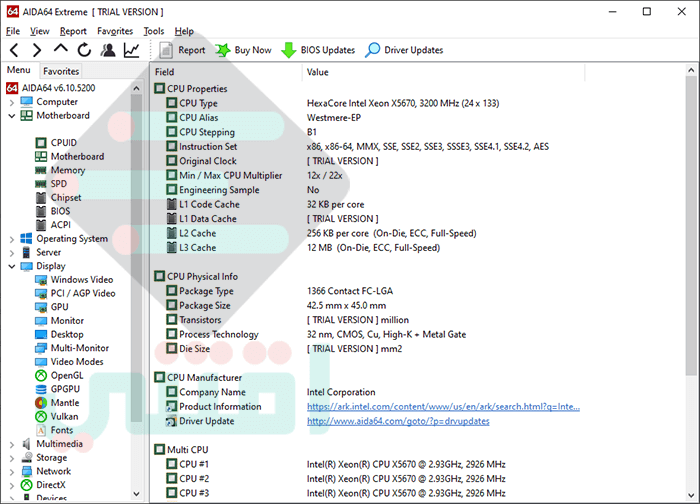Select Motherboard sub-item under Motherboard
Viewport: 700px width, 504px height.
pos(70,156)
